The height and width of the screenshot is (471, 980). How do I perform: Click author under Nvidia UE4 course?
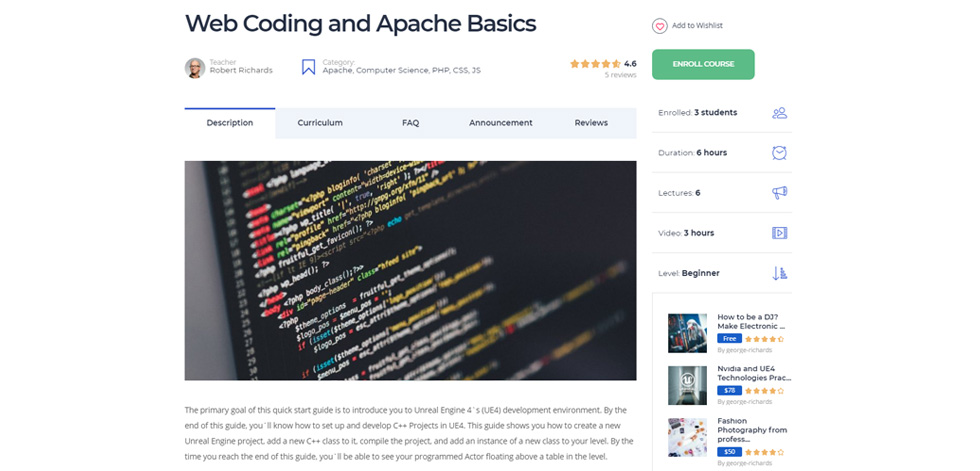(x=744, y=402)
